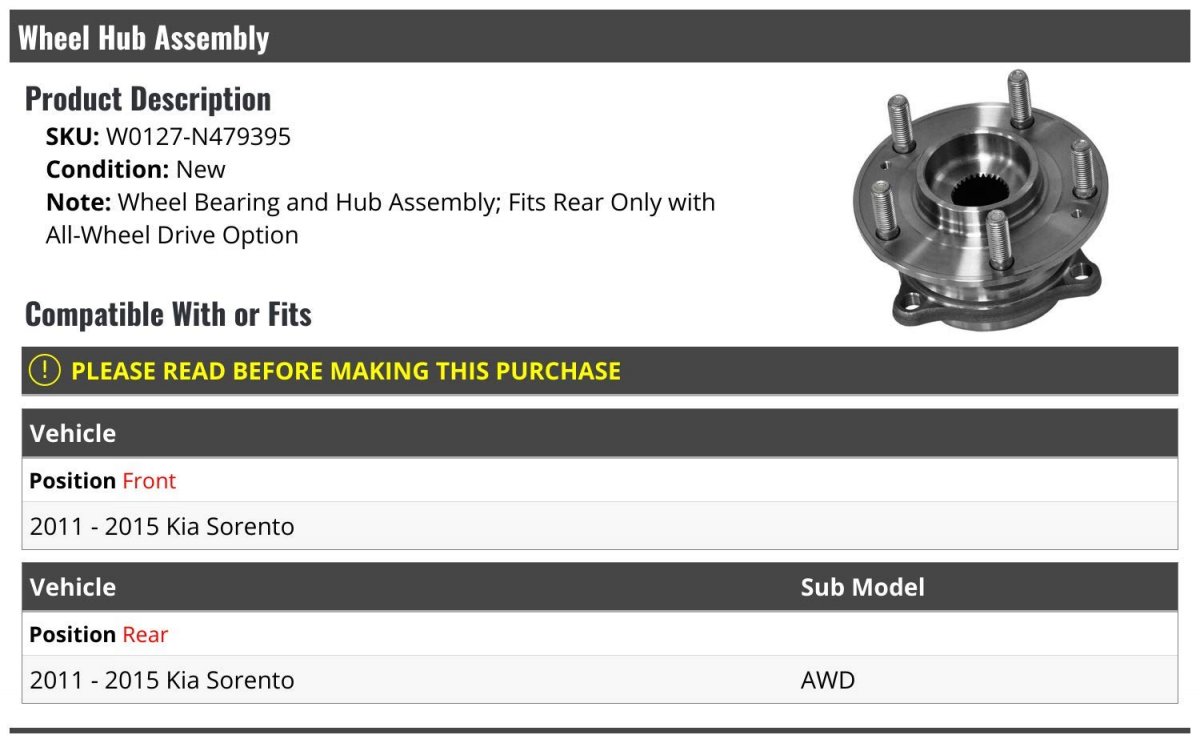The height and width of the screenshot is (743, 1200).
Task: Click the Vehicle header of Front table
Action: pyautogui.click(x=73, y=434)
